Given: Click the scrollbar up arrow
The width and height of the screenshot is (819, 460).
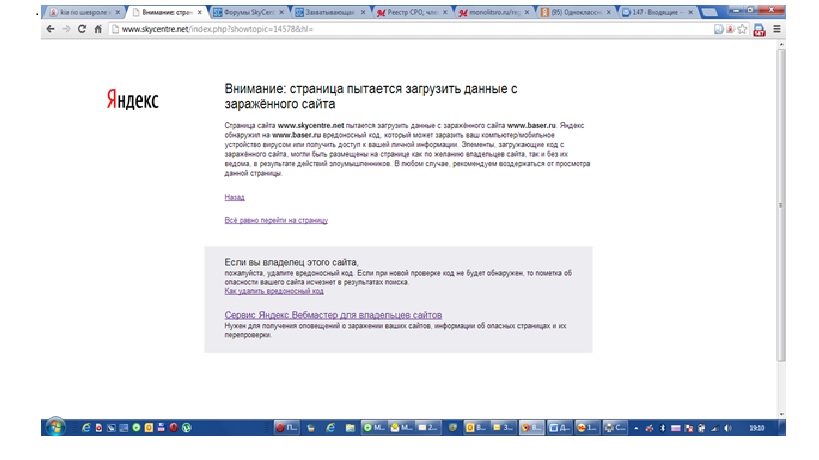Looking at the screenshot, I should point(781,44).
